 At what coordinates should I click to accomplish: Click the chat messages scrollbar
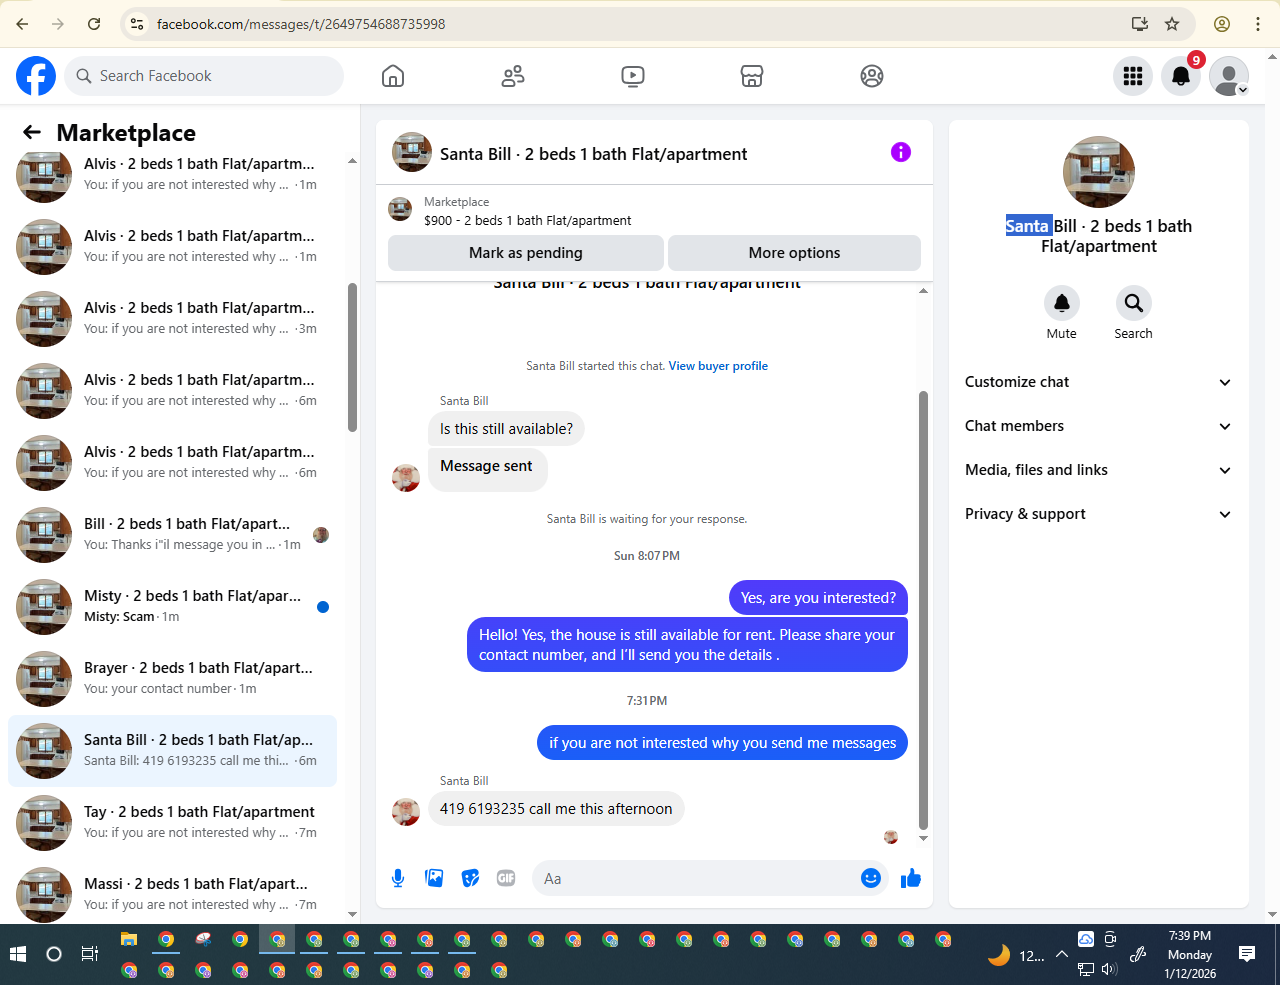(923, 610)
